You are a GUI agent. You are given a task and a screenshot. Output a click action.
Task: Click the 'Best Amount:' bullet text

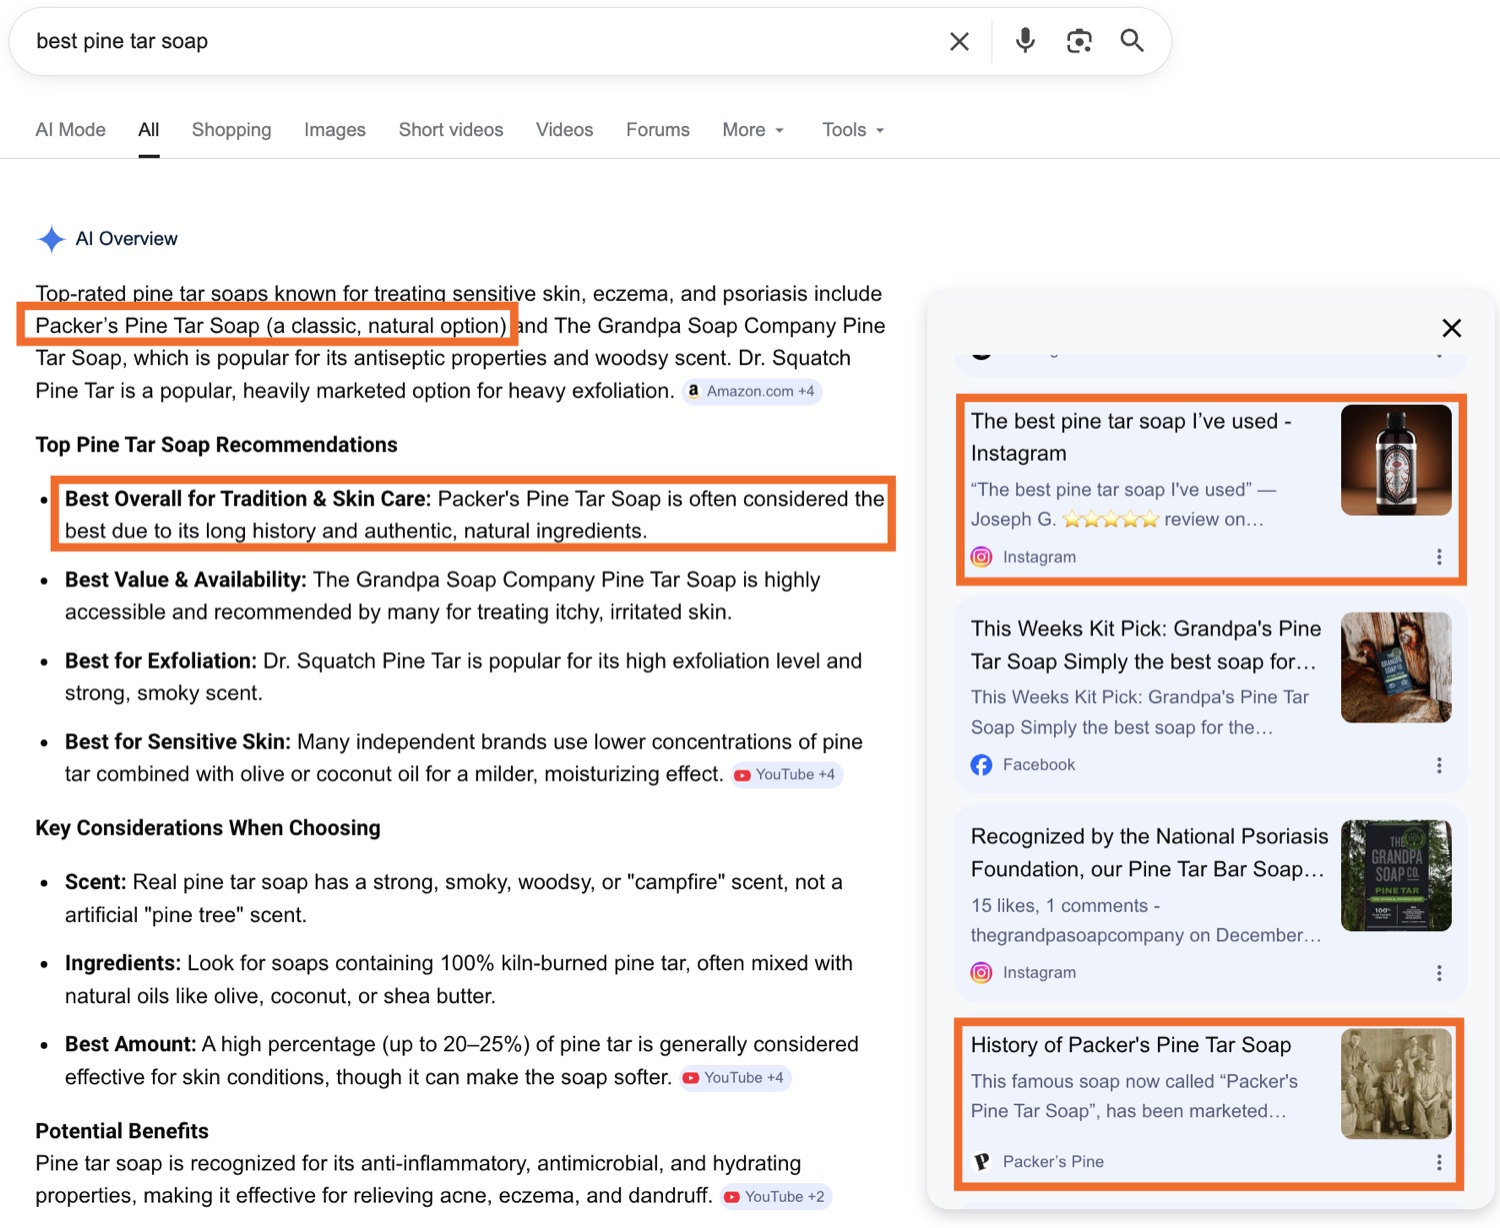[x=131, y=1044]
